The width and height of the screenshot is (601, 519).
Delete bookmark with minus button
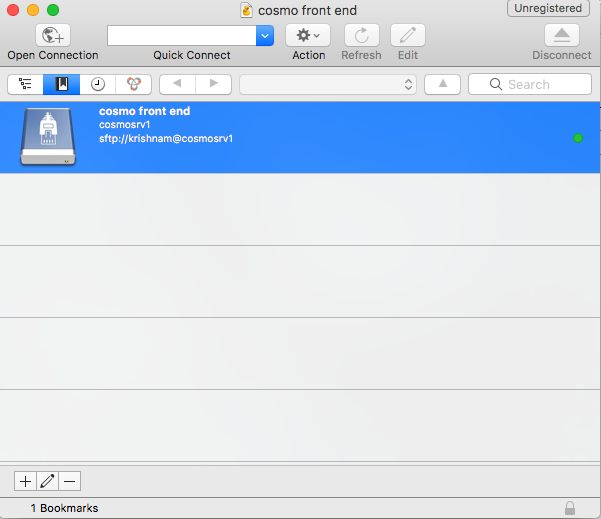click(69, 481)
